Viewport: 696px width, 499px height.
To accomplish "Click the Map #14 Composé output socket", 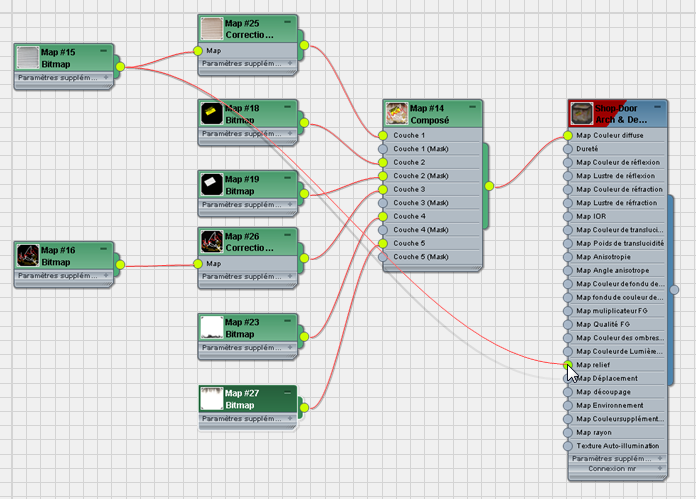I will (489, 186).
